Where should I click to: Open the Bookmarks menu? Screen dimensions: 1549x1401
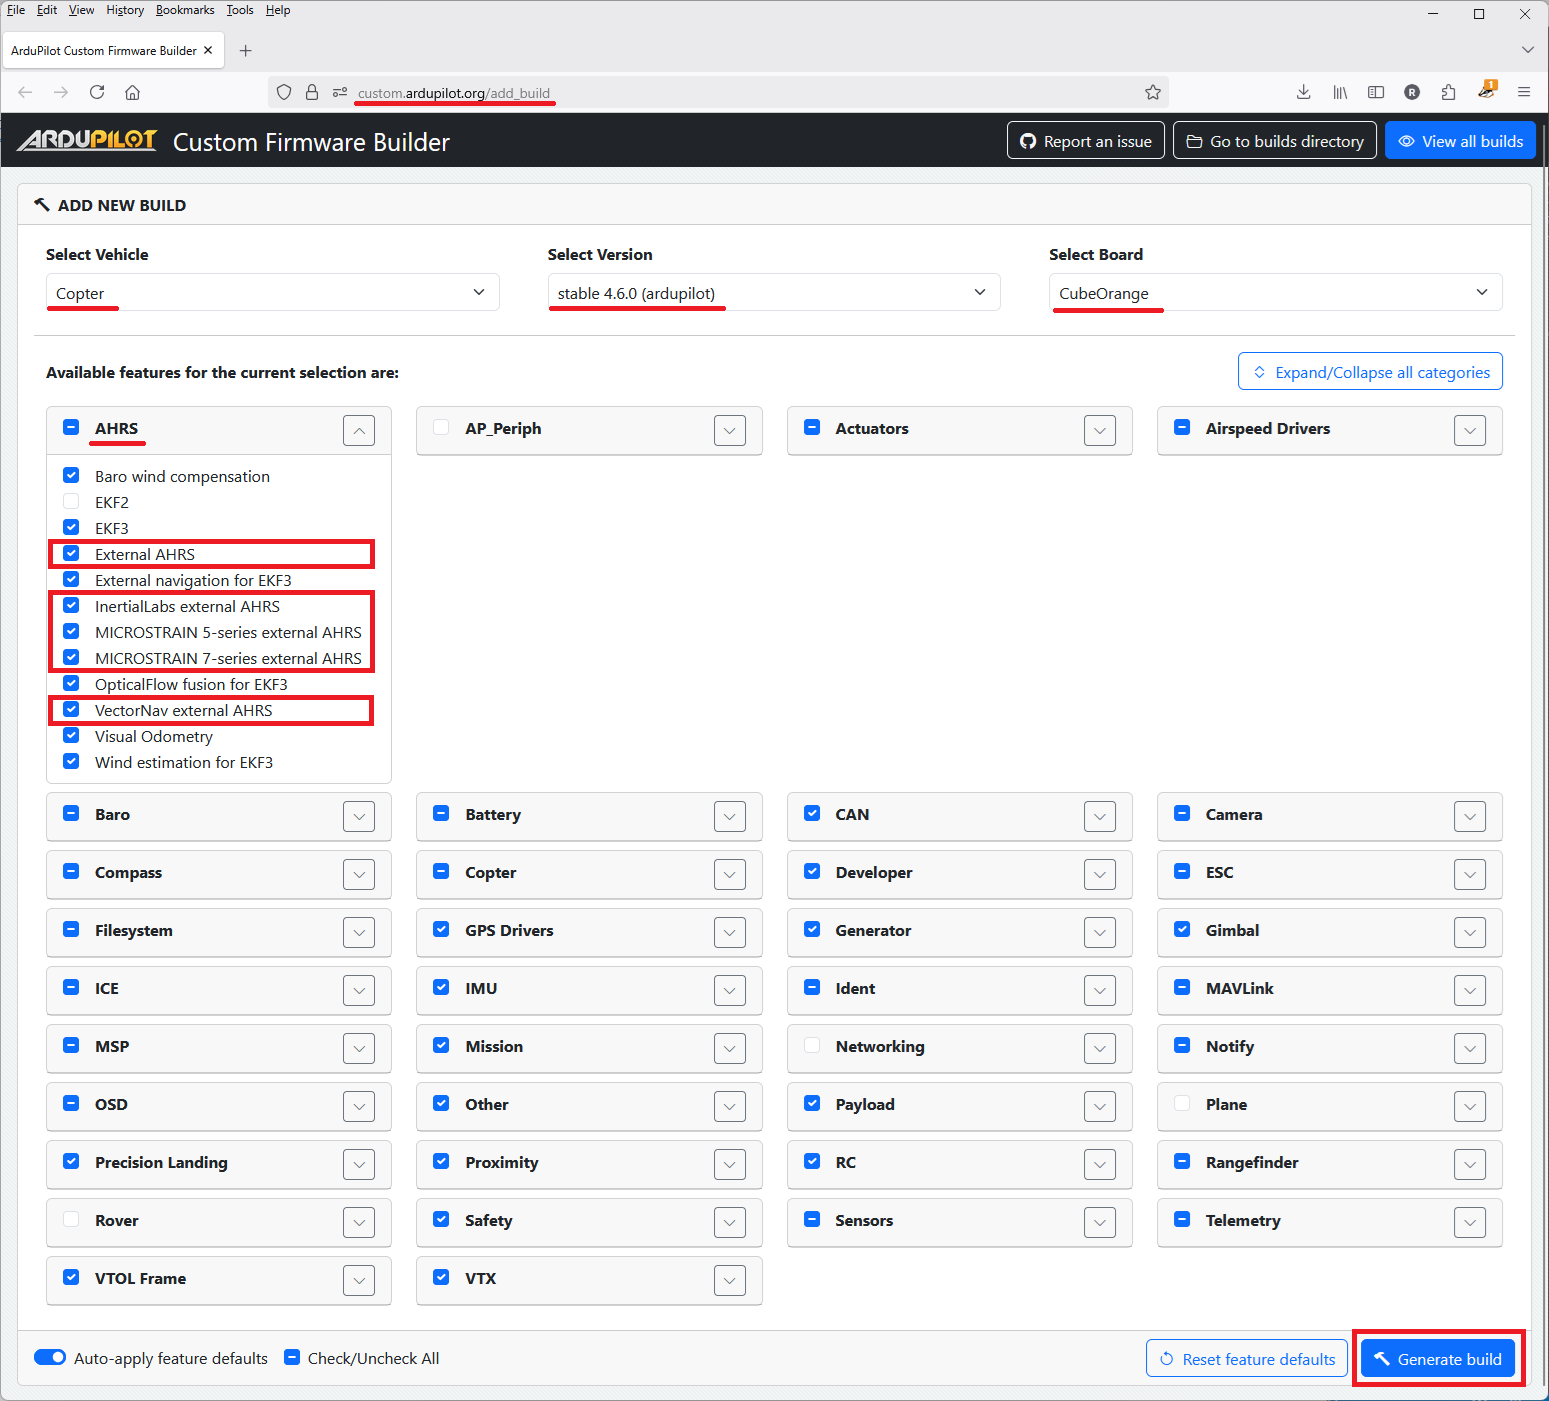[185, 10]
